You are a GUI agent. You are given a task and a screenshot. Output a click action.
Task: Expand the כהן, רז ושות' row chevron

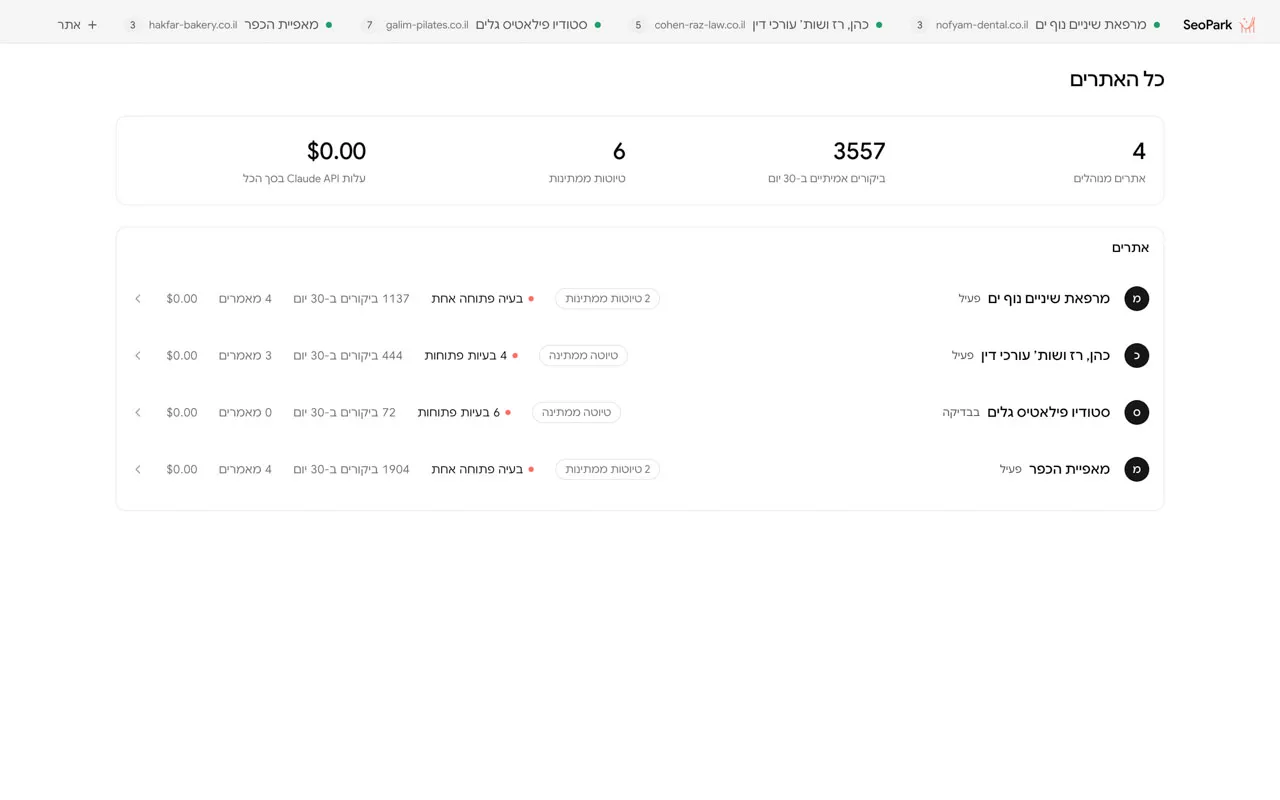click(x=138, y=355)
